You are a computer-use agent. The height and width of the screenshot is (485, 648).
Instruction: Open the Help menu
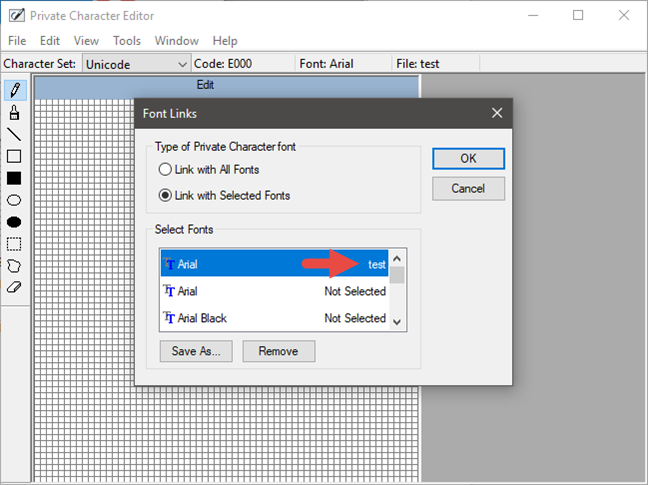[x=225, y=40]
